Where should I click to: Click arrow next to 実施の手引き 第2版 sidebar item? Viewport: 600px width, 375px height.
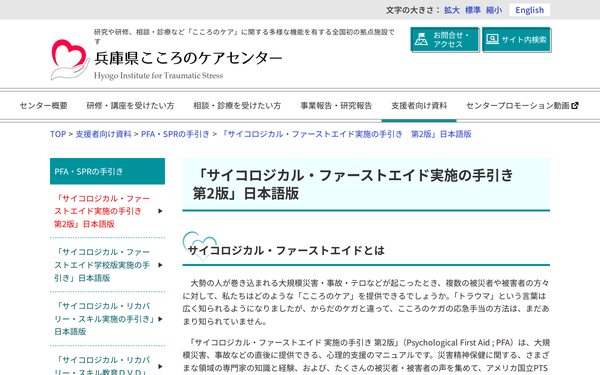[x=160, y=211]
